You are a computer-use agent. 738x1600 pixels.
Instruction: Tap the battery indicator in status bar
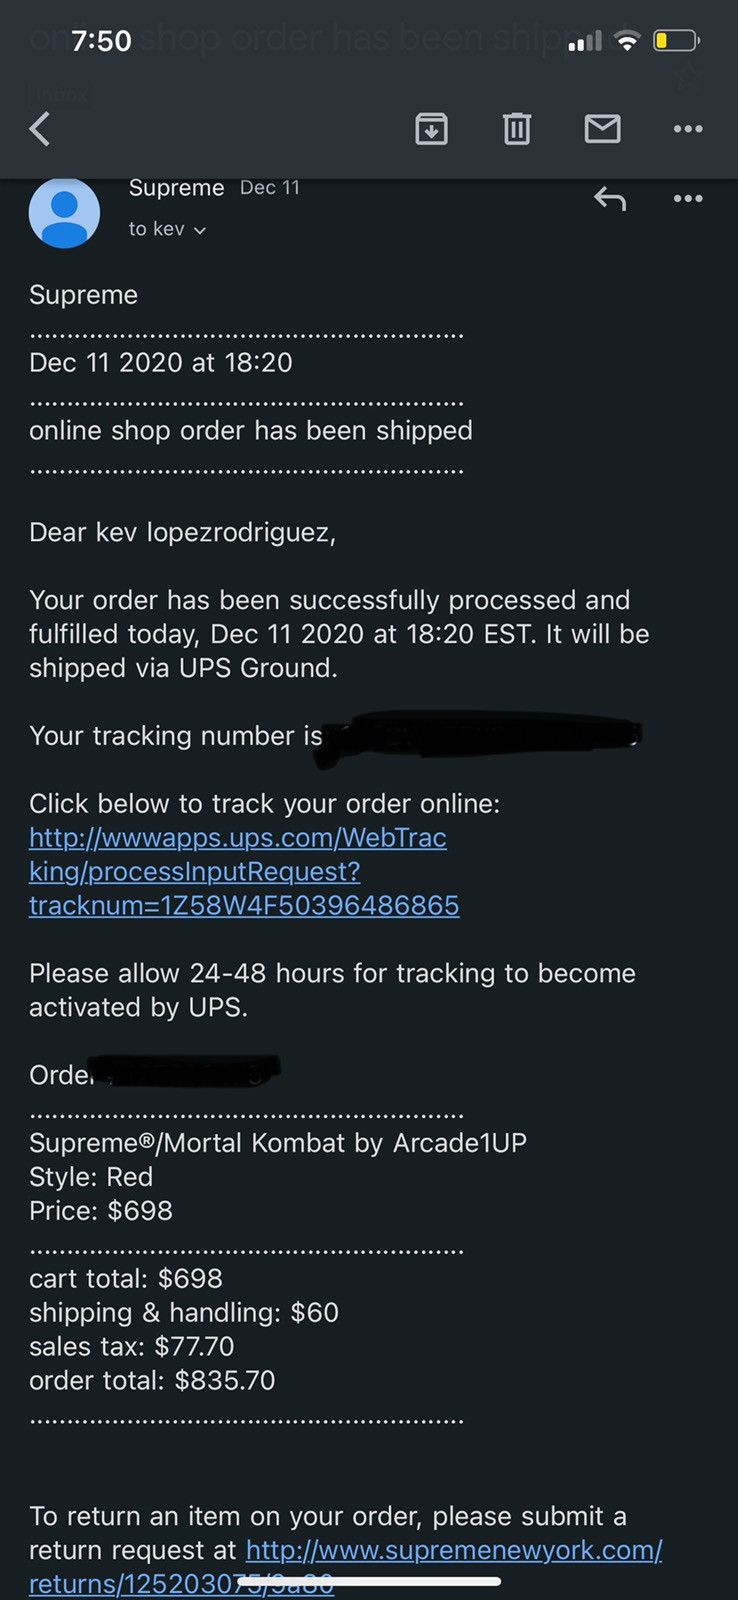[676, 41]
